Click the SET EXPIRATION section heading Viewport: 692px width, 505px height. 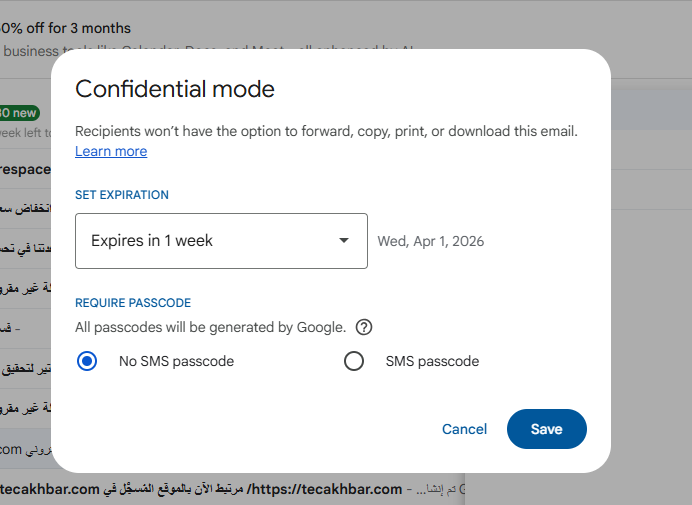coord(122,195)
